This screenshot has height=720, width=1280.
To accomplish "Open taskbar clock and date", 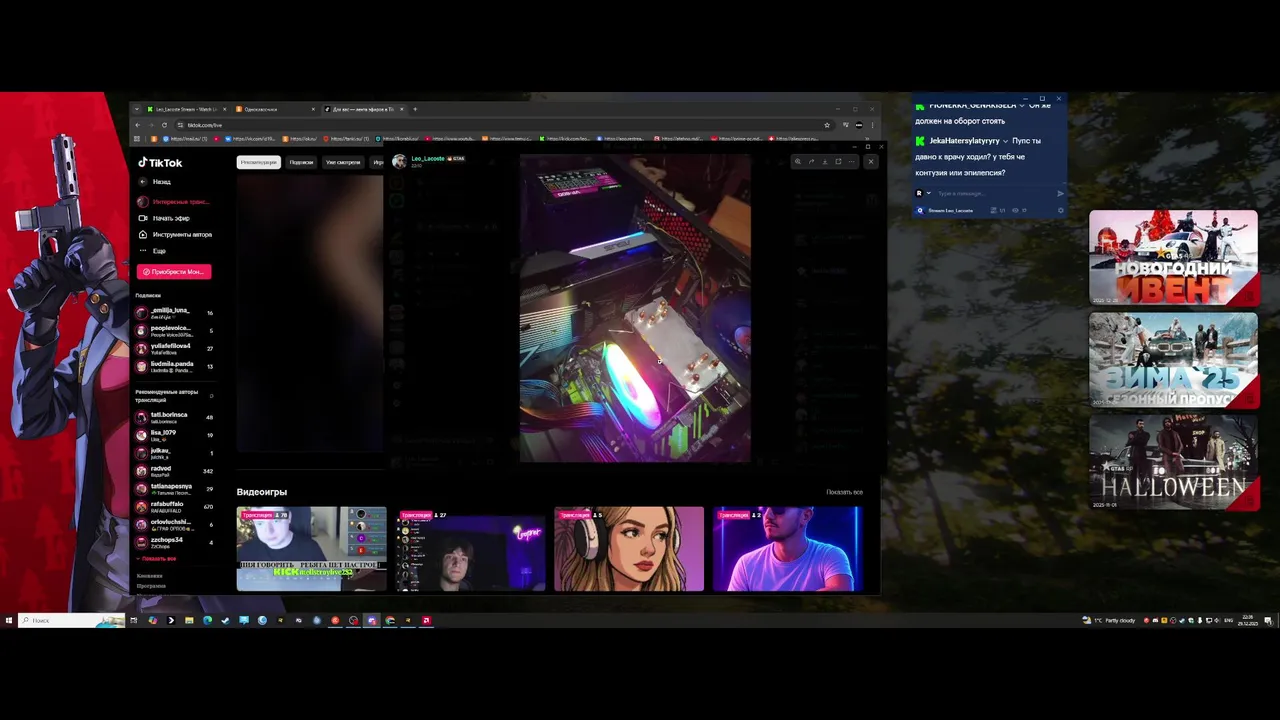I will click(1248, 620).
